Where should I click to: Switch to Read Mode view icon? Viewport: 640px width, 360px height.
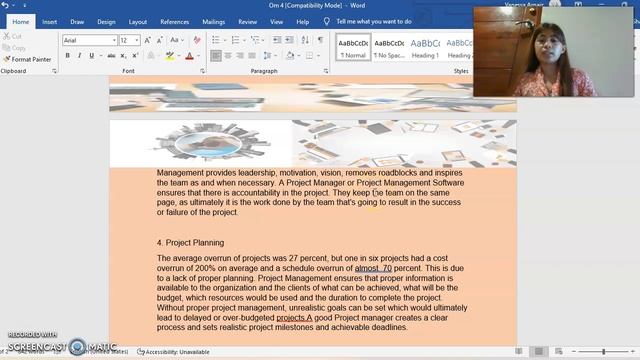(x=519, y=351)
